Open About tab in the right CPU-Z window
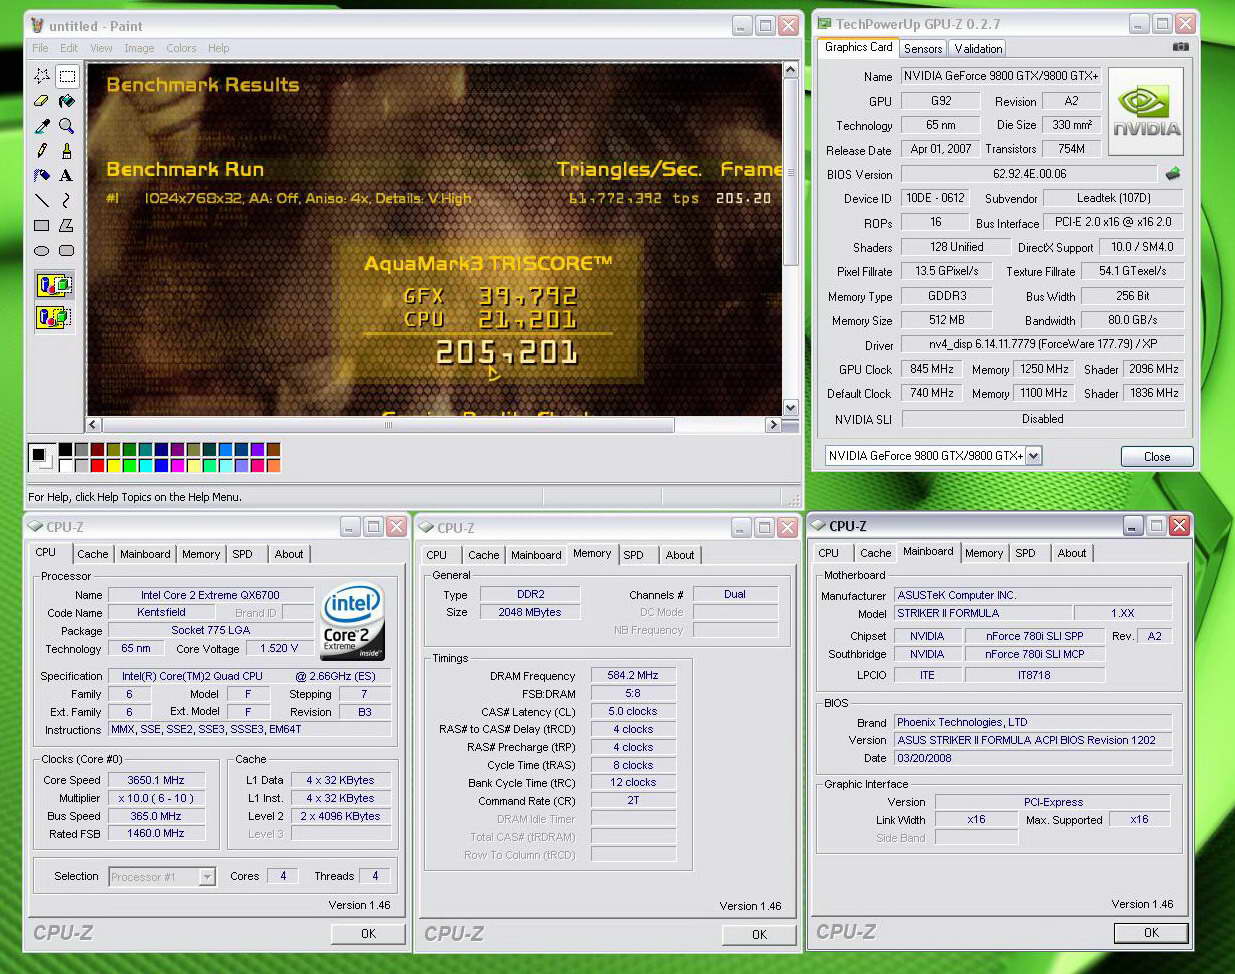1235x974 pixels. tap(1072, 553)
